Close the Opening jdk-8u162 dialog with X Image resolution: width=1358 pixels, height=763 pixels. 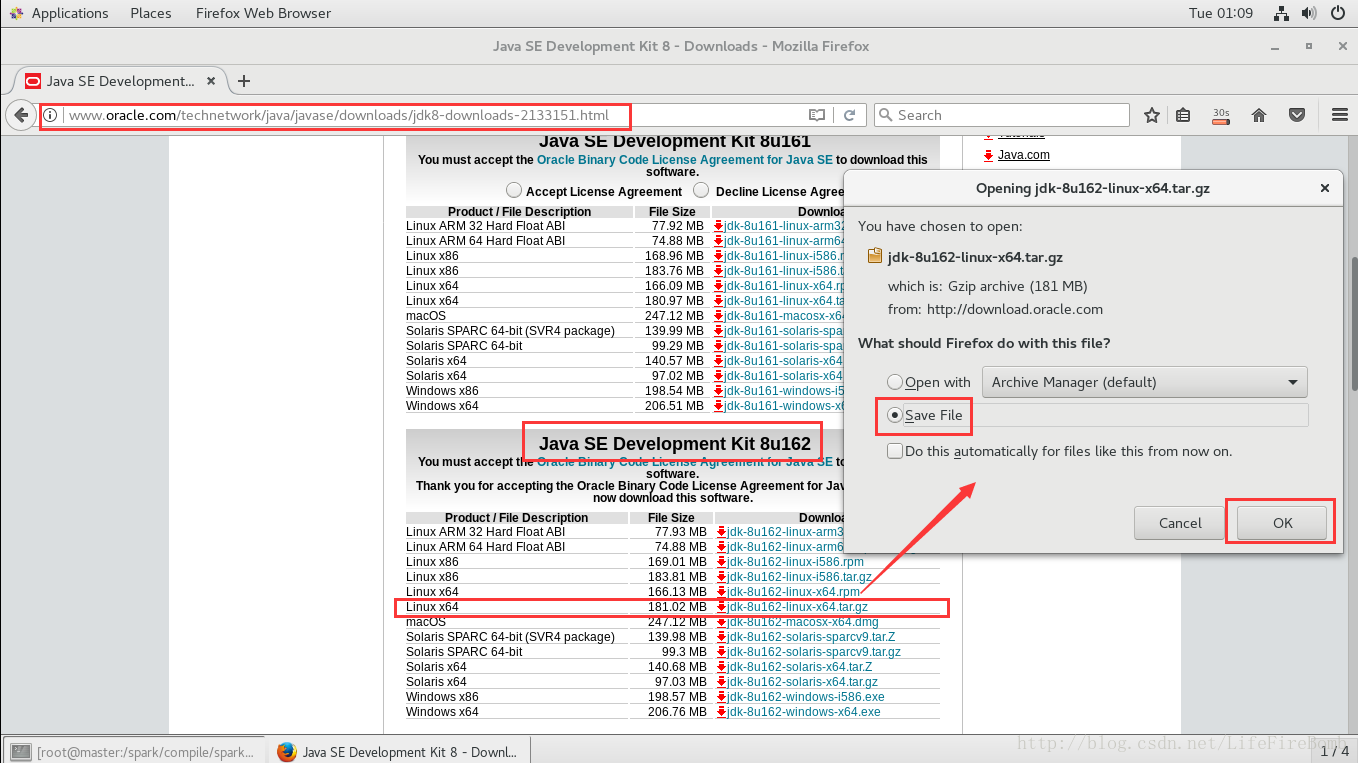click(x=1325, y=188)
